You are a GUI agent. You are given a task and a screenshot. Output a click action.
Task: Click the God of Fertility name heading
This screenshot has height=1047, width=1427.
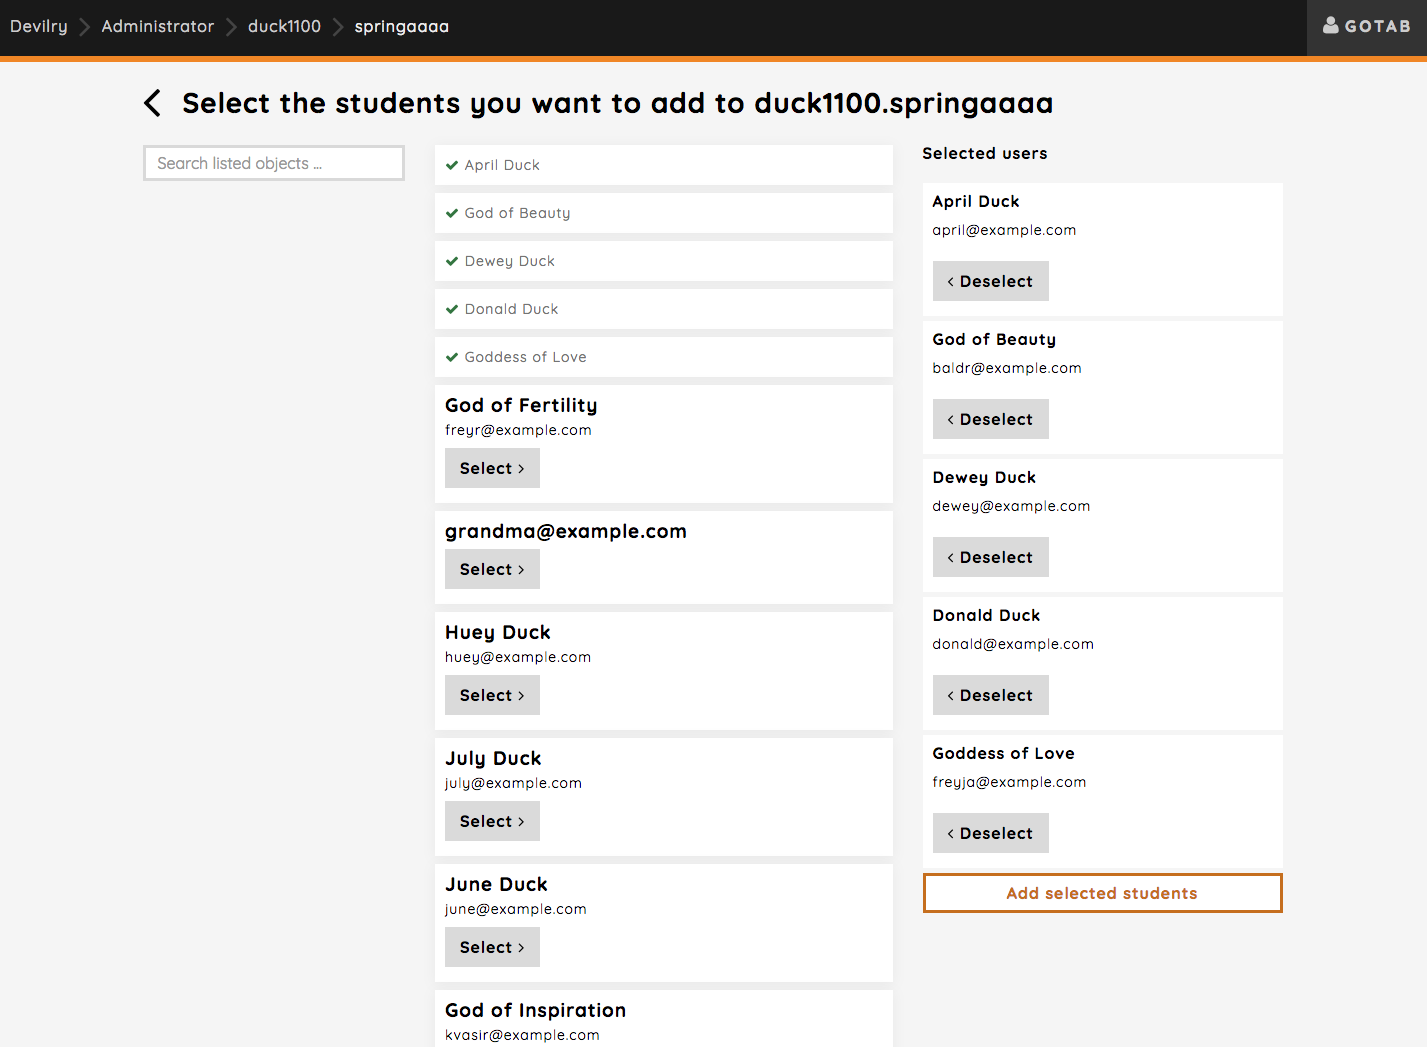[x=521, y=405]
